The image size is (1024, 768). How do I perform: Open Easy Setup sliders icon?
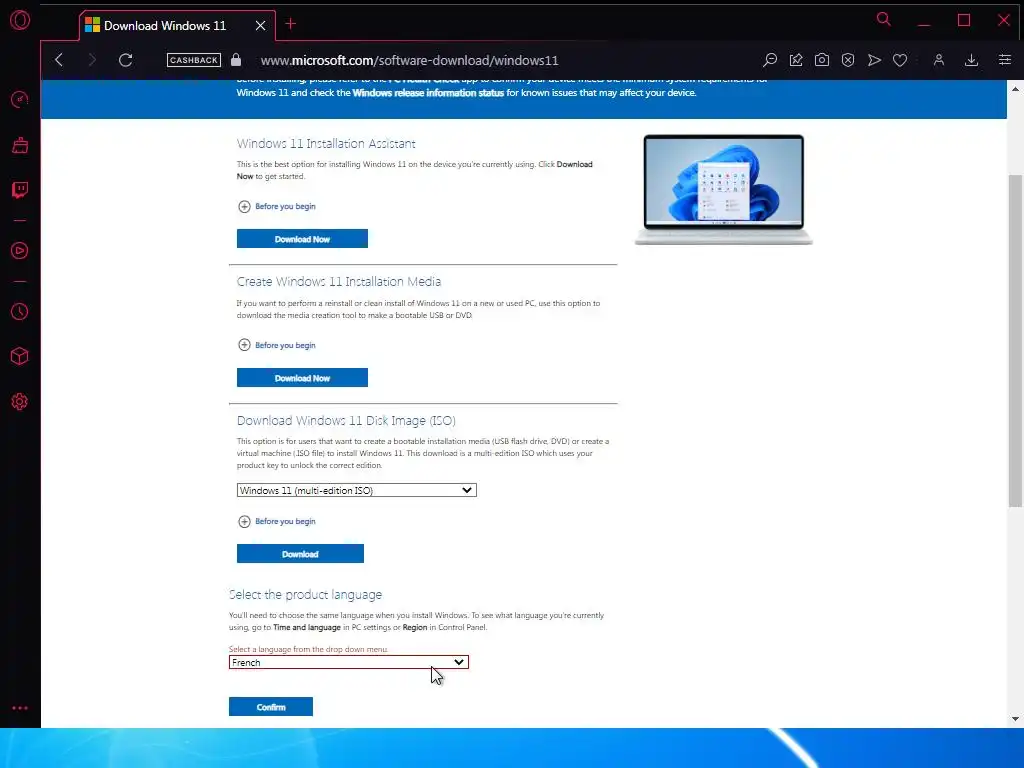coord(1004,60)
